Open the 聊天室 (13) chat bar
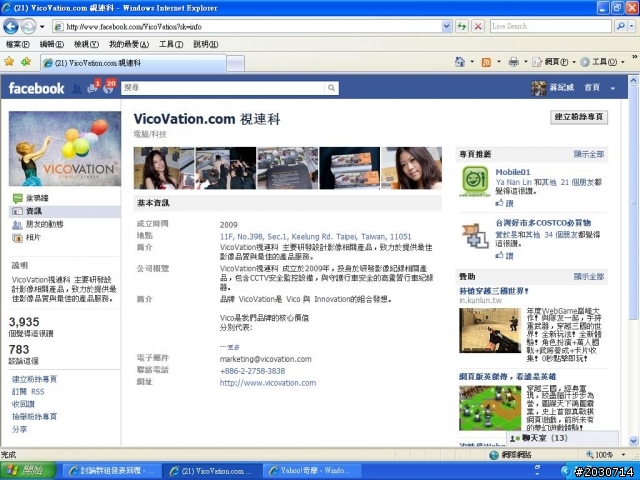The image size is (640, 480). (562, 438)
